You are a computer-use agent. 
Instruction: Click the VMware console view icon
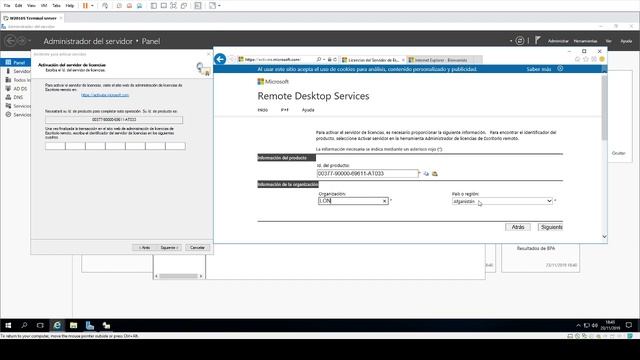tap(198, 6)
